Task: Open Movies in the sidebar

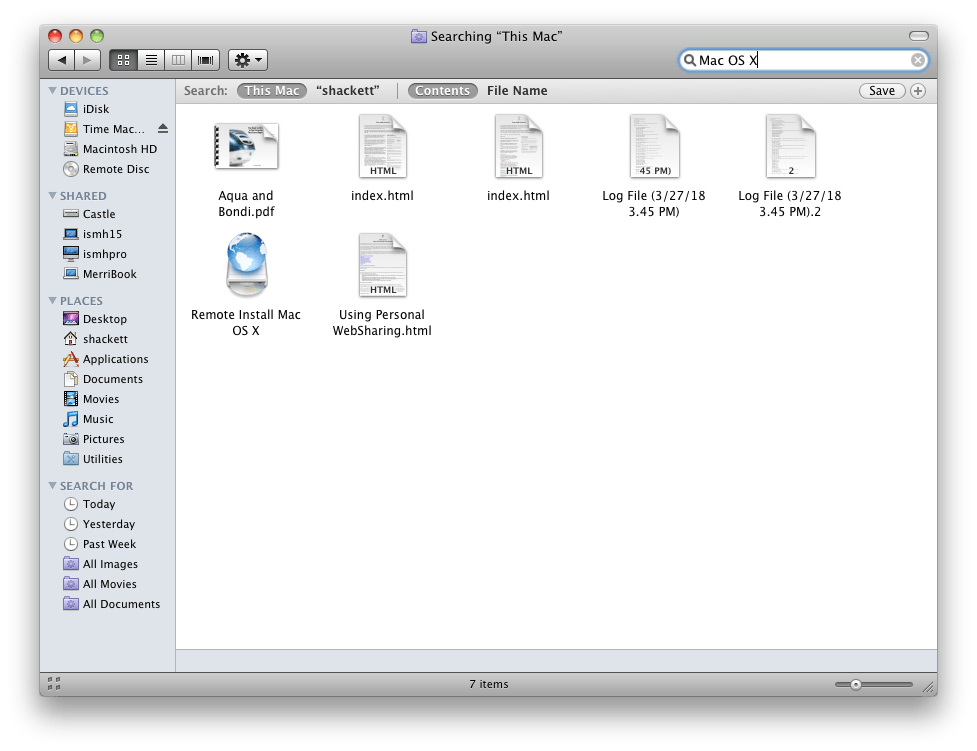Action: (x=107, y=399)
